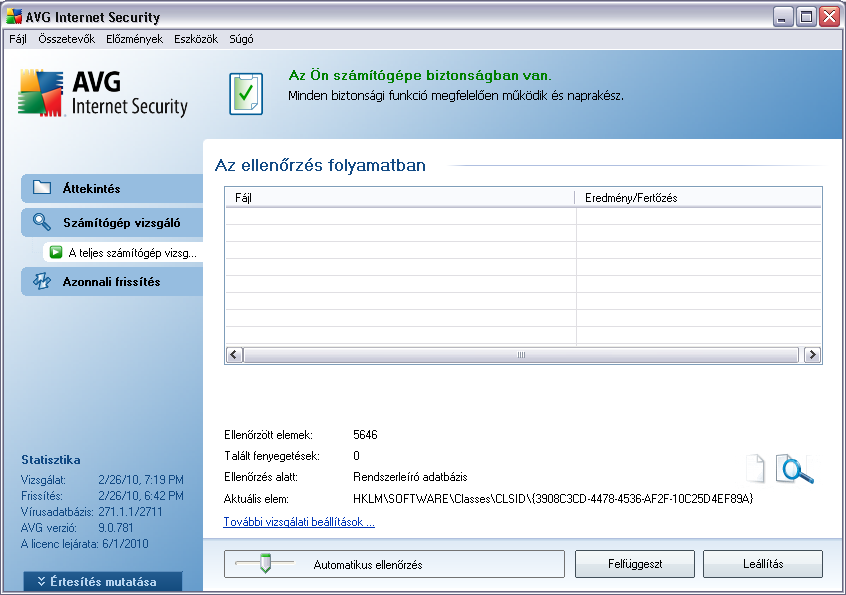Click the left arrow of horizontal scrollbar
The image size is (846, 595).
(234, 354)
